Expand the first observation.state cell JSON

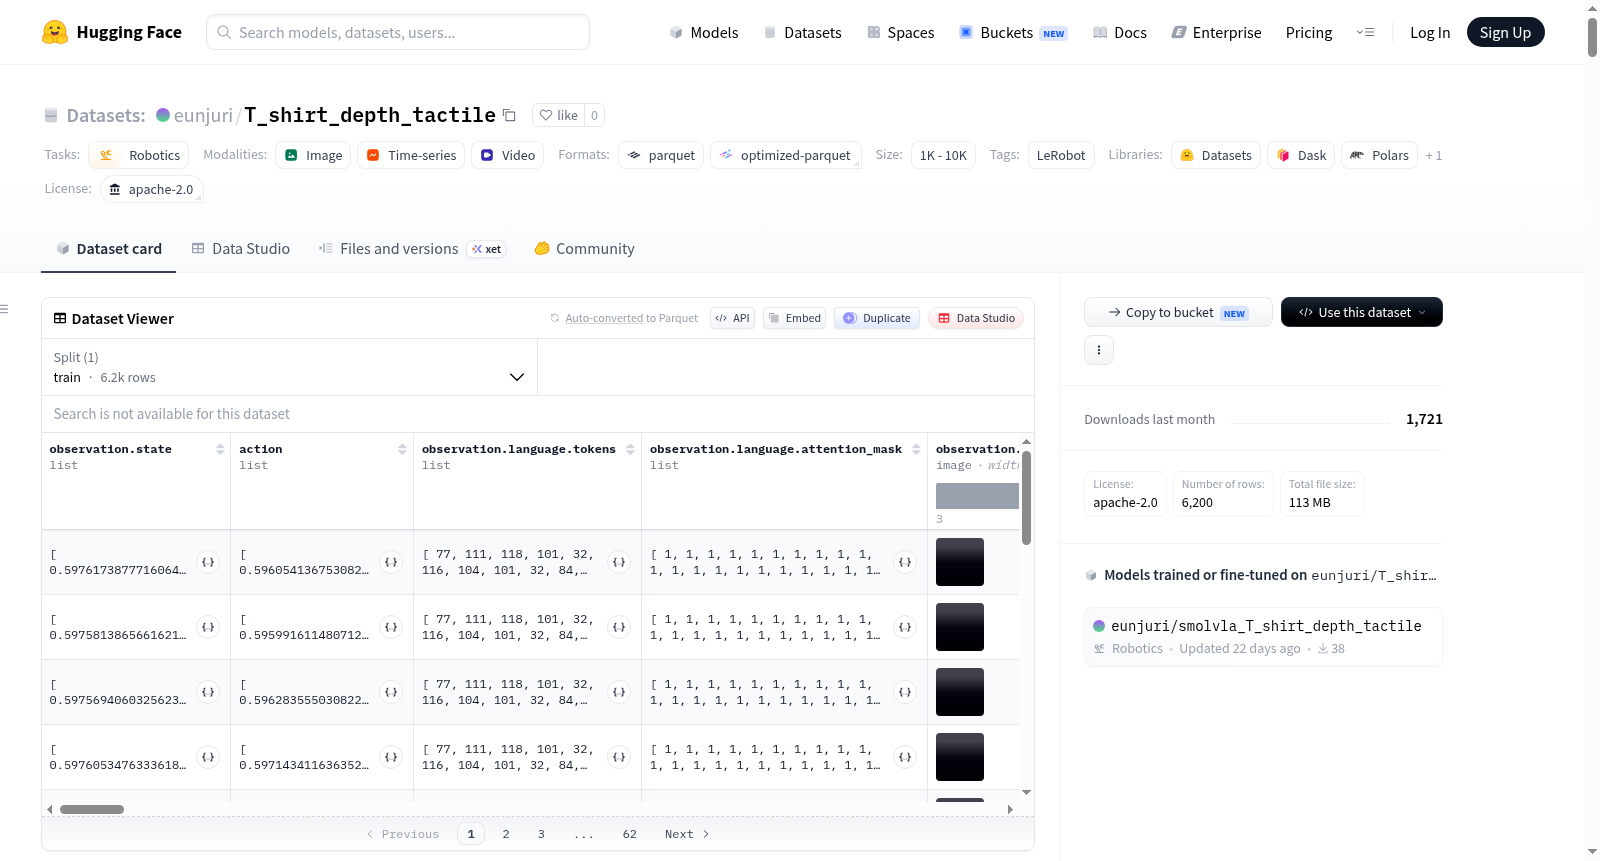coord(208,562)
